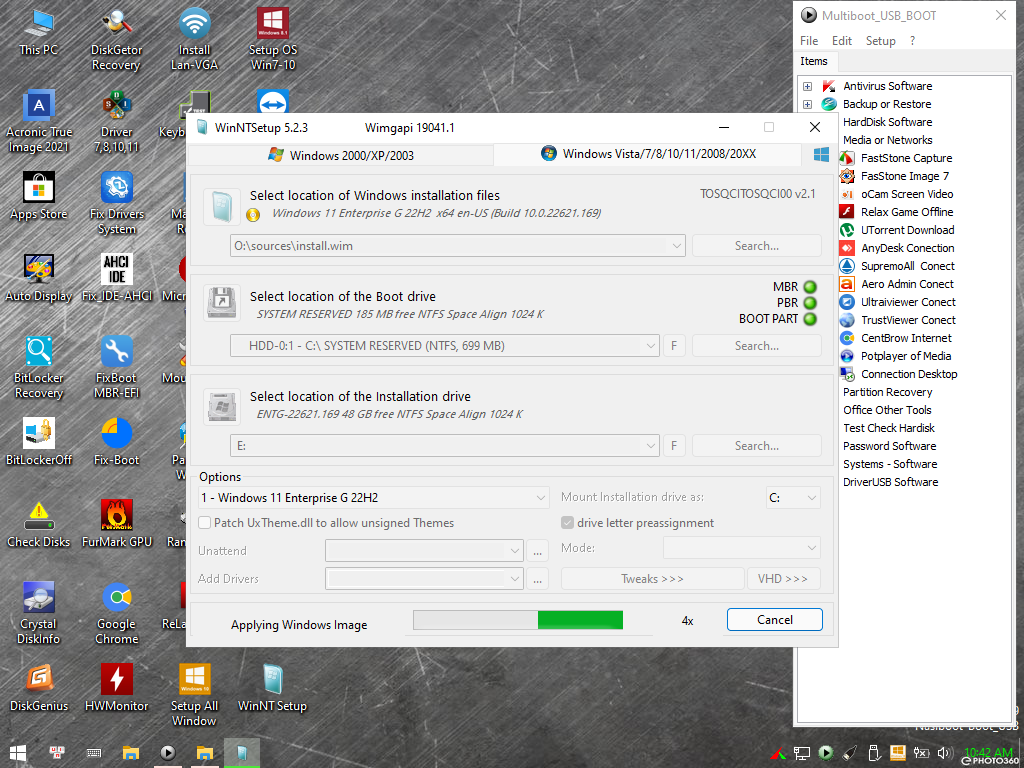Select Items tab in Multiboot_USB_BOOT
The image size is (1024, 768).
click(814, 61)
